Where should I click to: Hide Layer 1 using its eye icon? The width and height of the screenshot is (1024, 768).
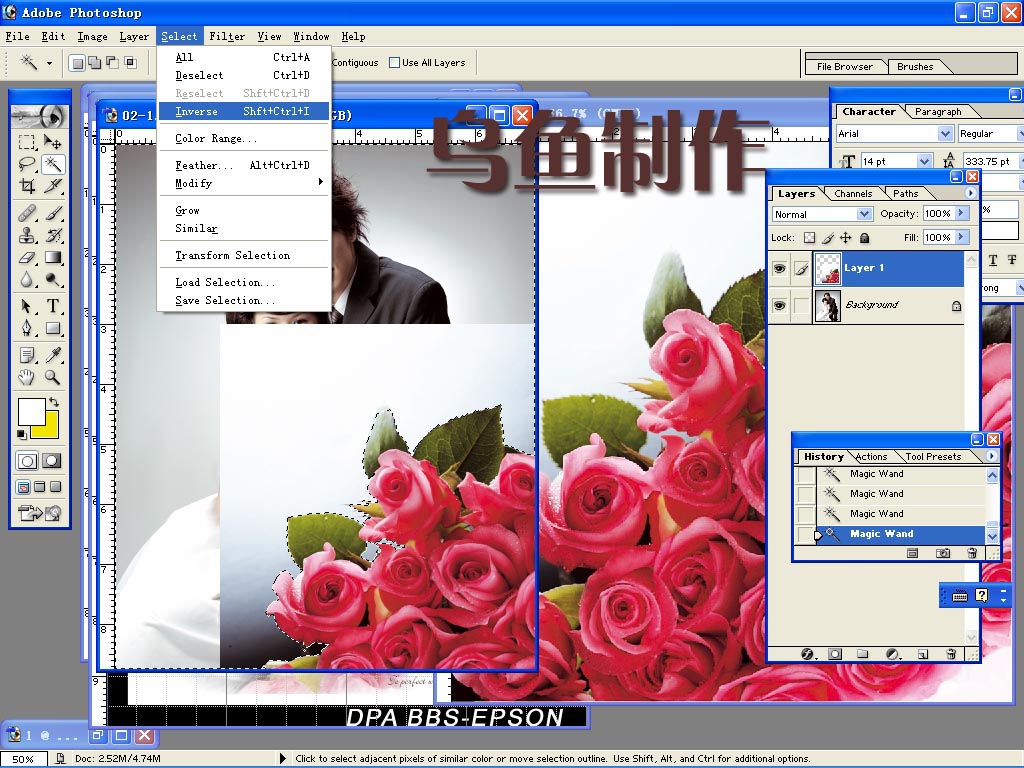[779, 268]
